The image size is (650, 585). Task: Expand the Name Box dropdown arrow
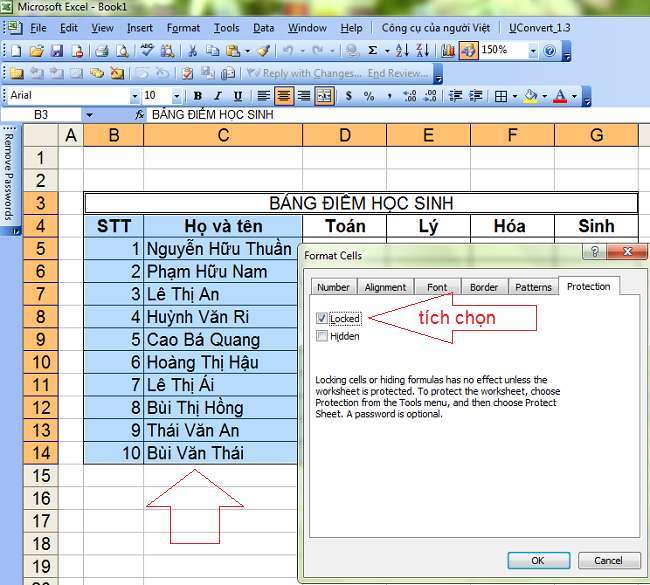pos(90,115)
